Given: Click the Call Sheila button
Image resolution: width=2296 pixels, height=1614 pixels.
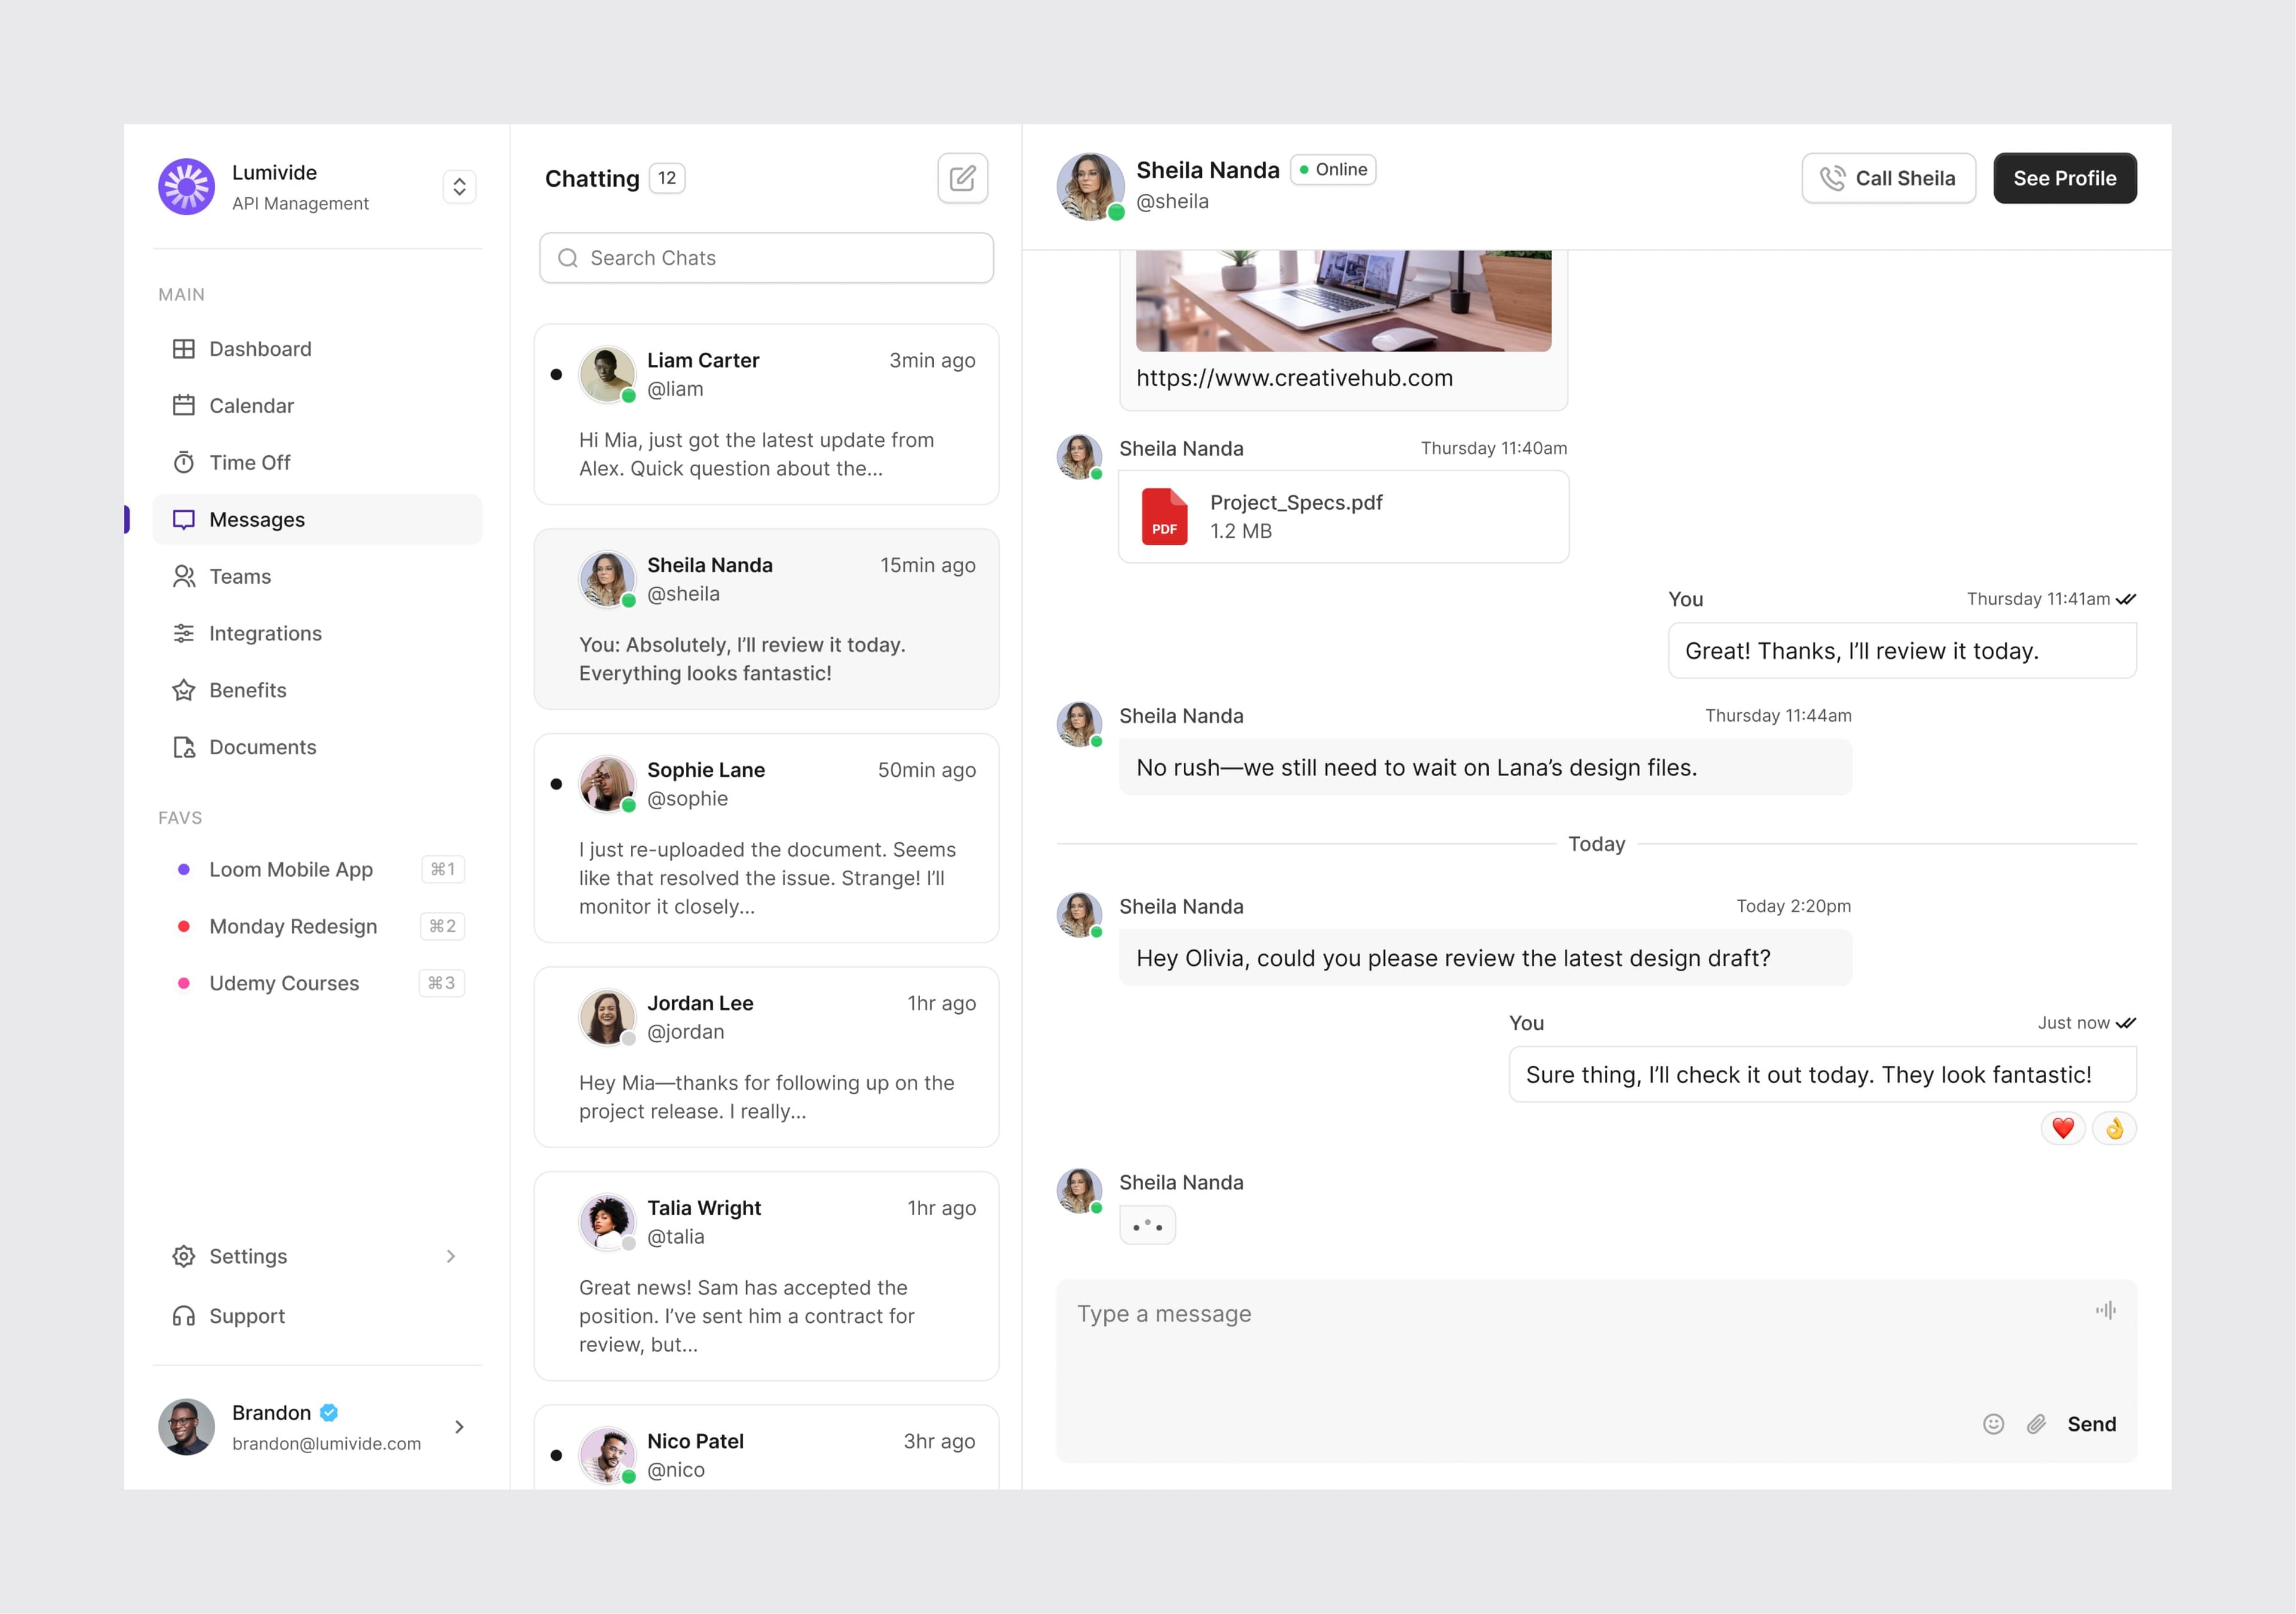Looking at the screenshot, I should point(1888,178).
